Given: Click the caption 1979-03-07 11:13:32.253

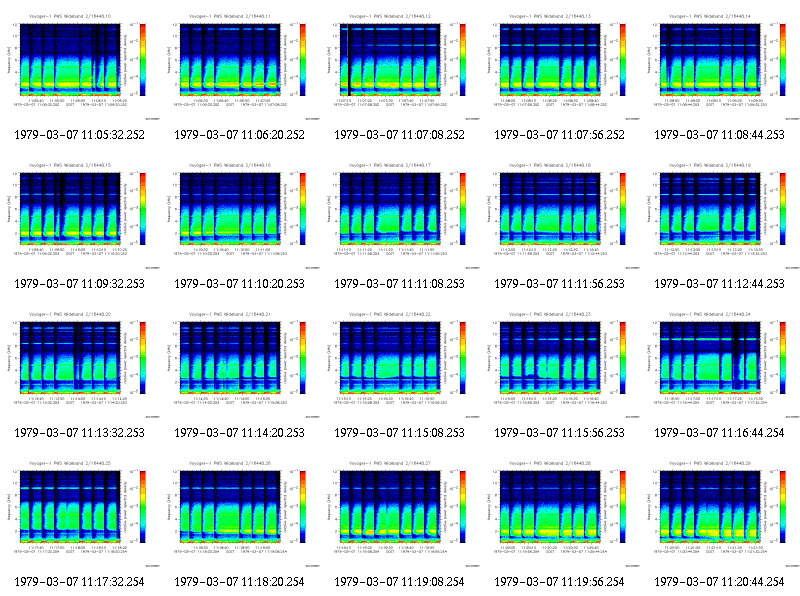Looking at the screenshot, I should pyautogui.click(x=80, y=433).
